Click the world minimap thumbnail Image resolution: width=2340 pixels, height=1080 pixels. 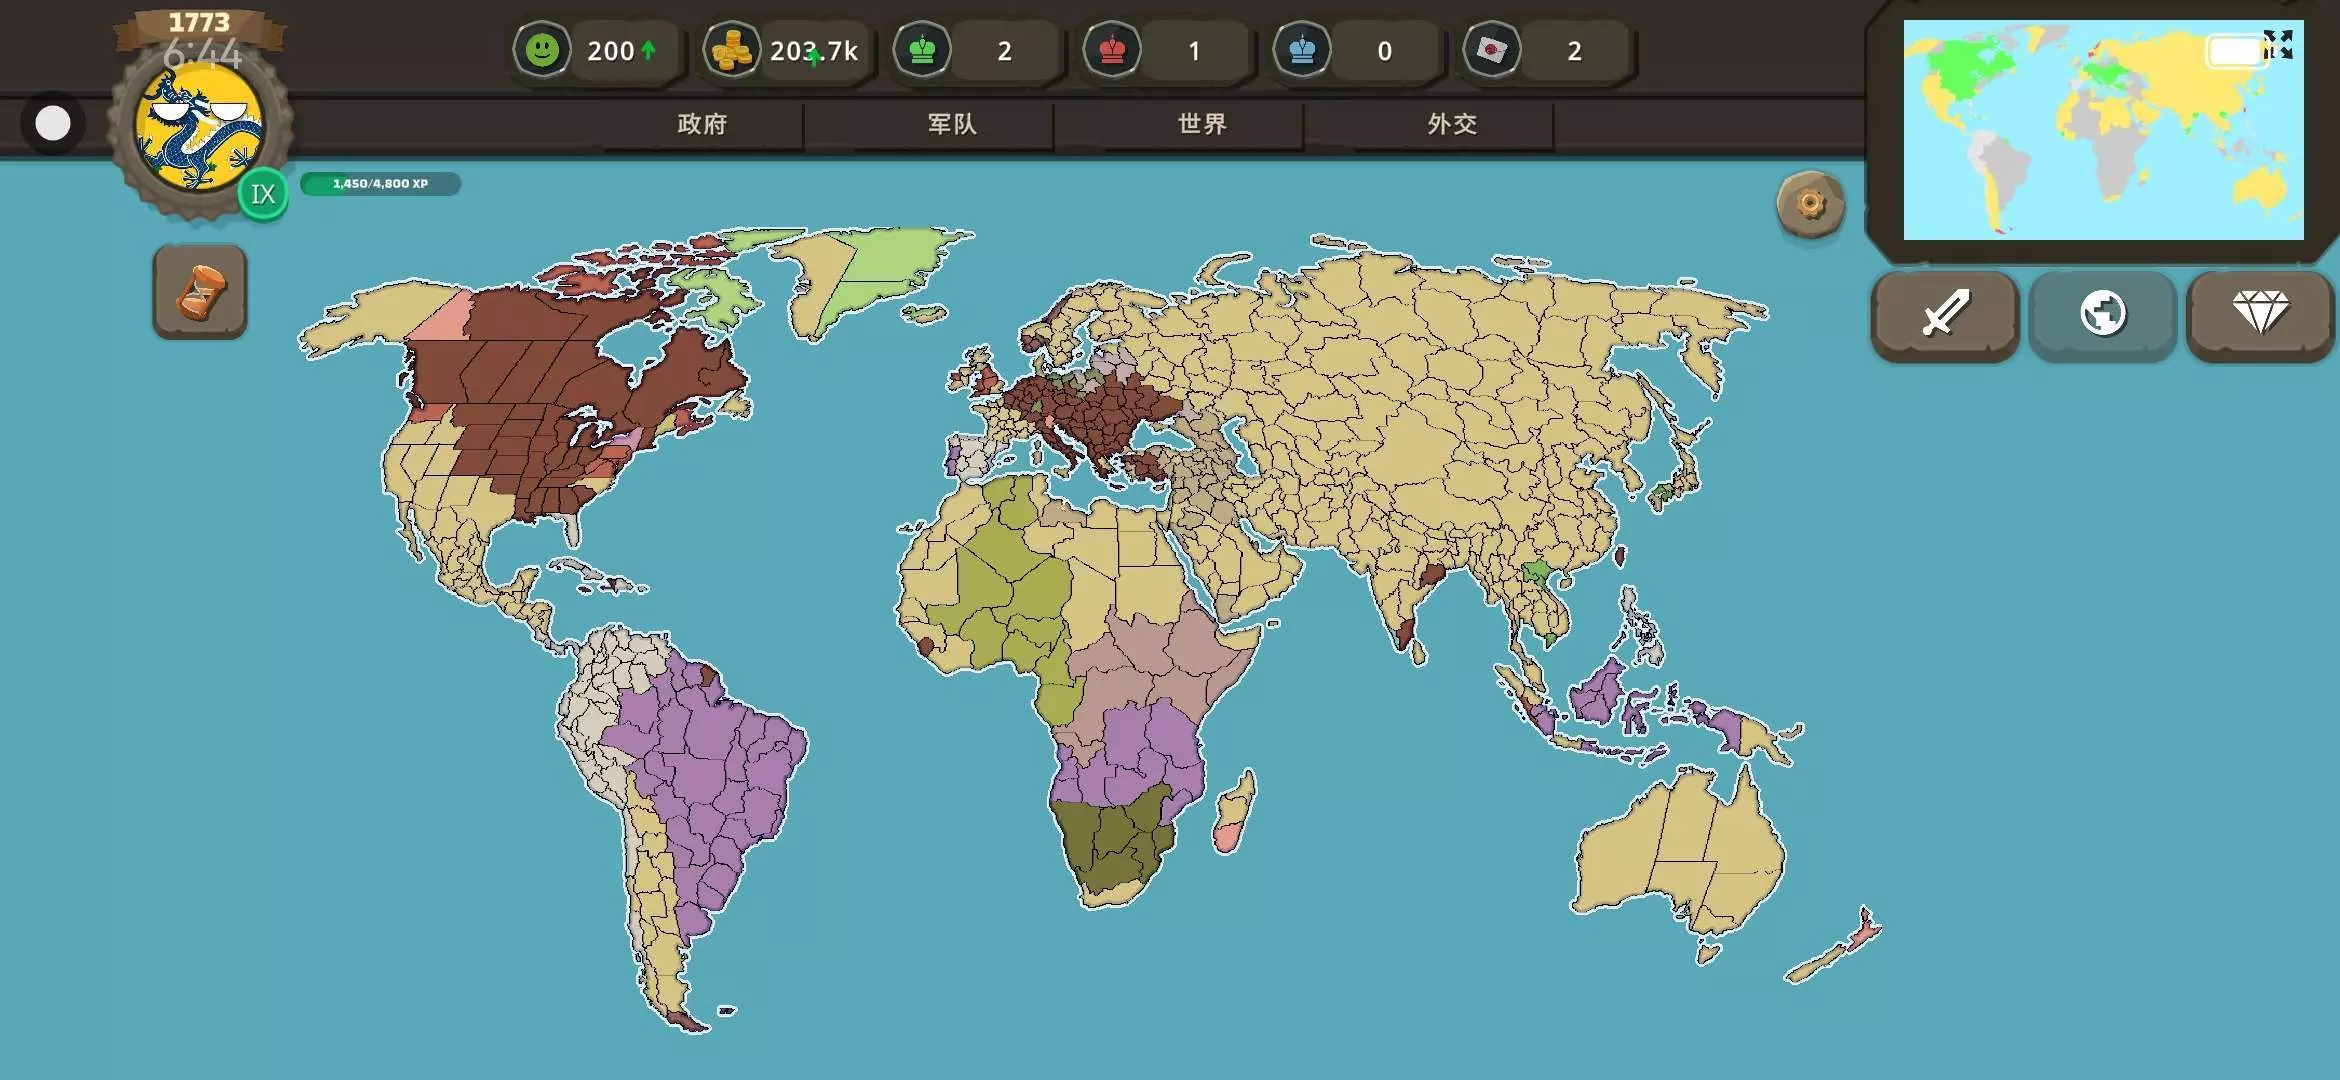point(2080,140)
